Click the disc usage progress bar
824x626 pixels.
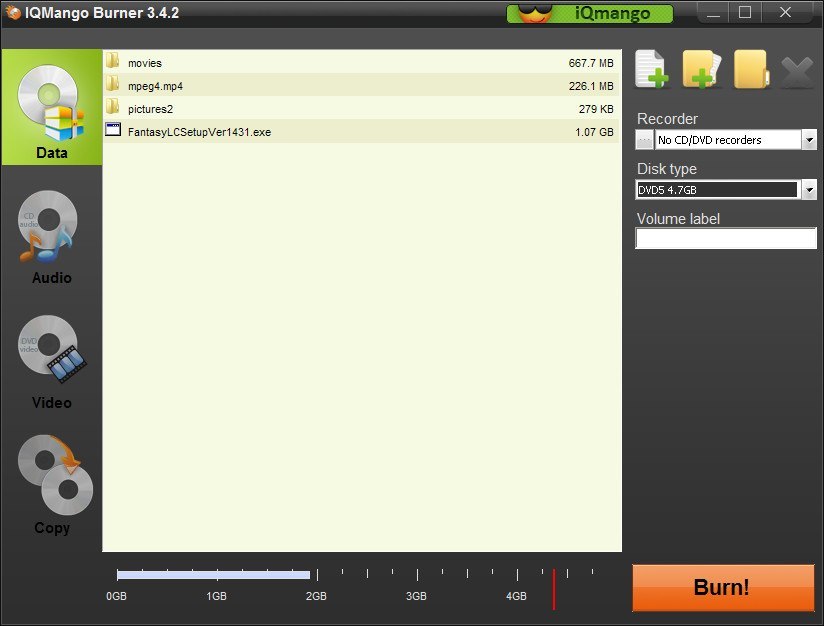213,574
